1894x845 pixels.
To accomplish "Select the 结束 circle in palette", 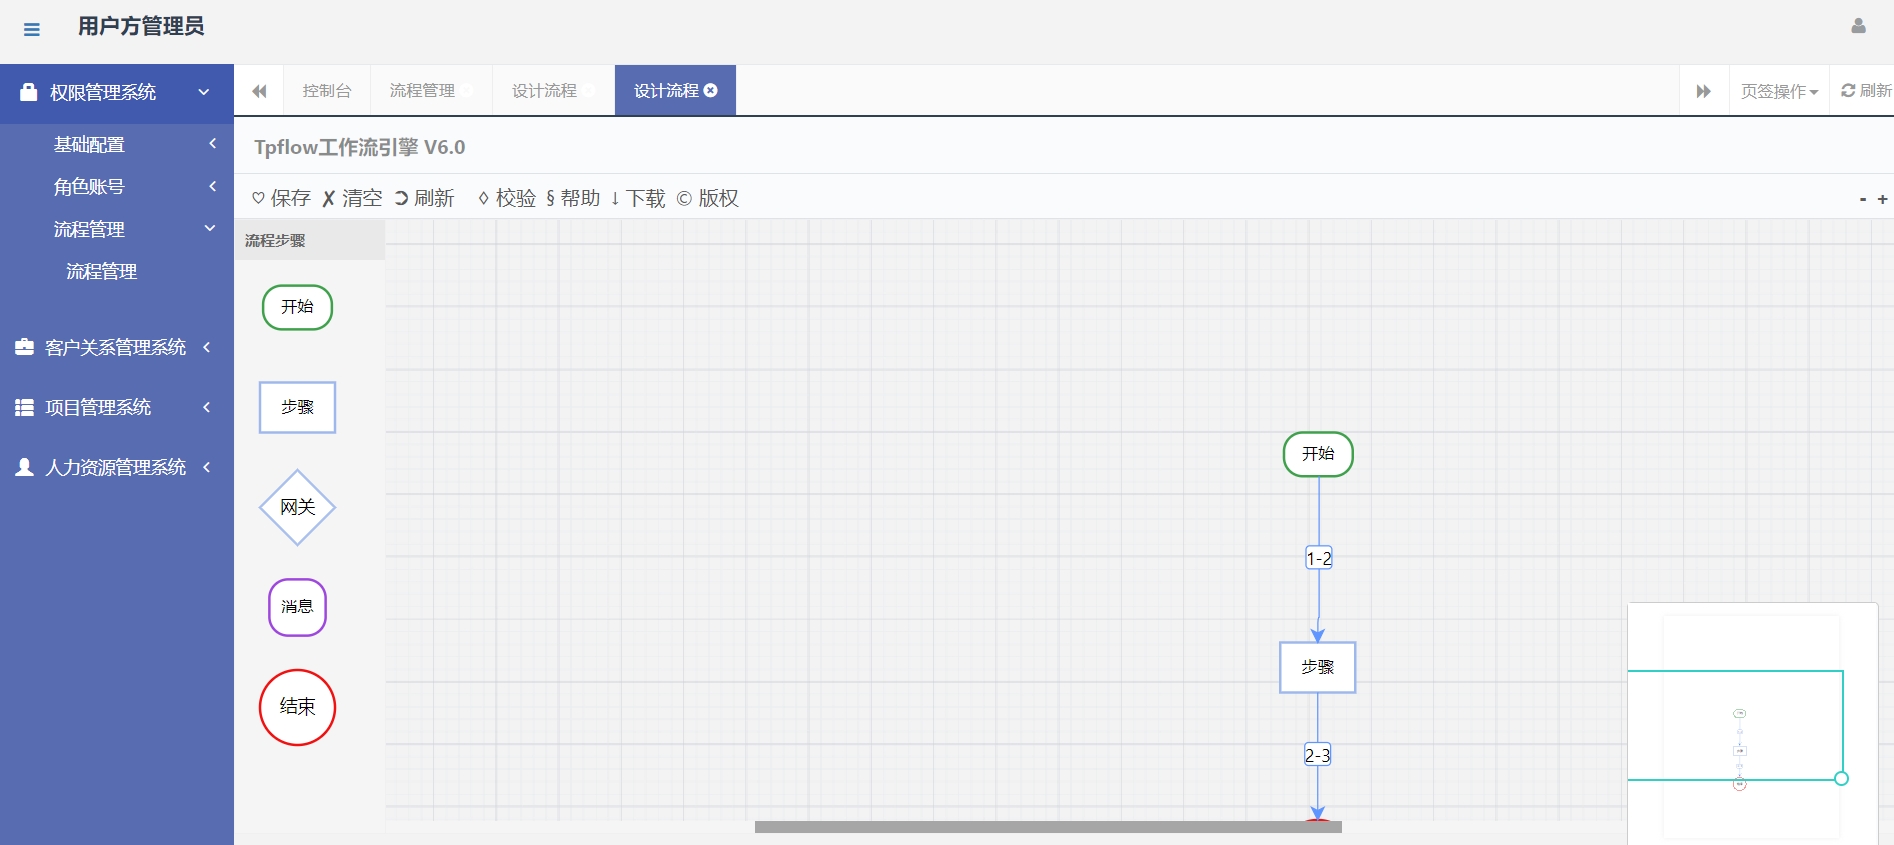I will pyautogui.click(x=297, y=707).
